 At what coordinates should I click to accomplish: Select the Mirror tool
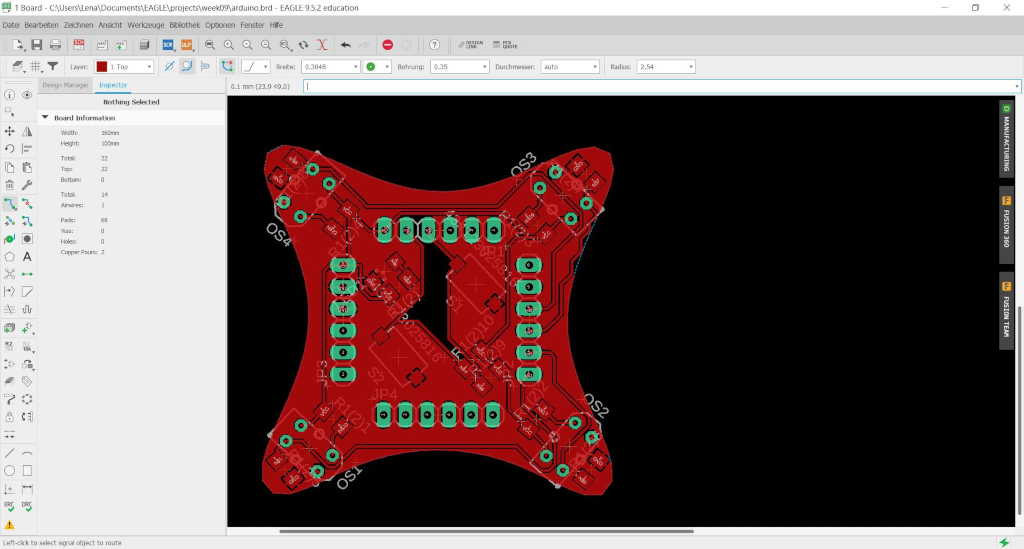coord(27,131)
